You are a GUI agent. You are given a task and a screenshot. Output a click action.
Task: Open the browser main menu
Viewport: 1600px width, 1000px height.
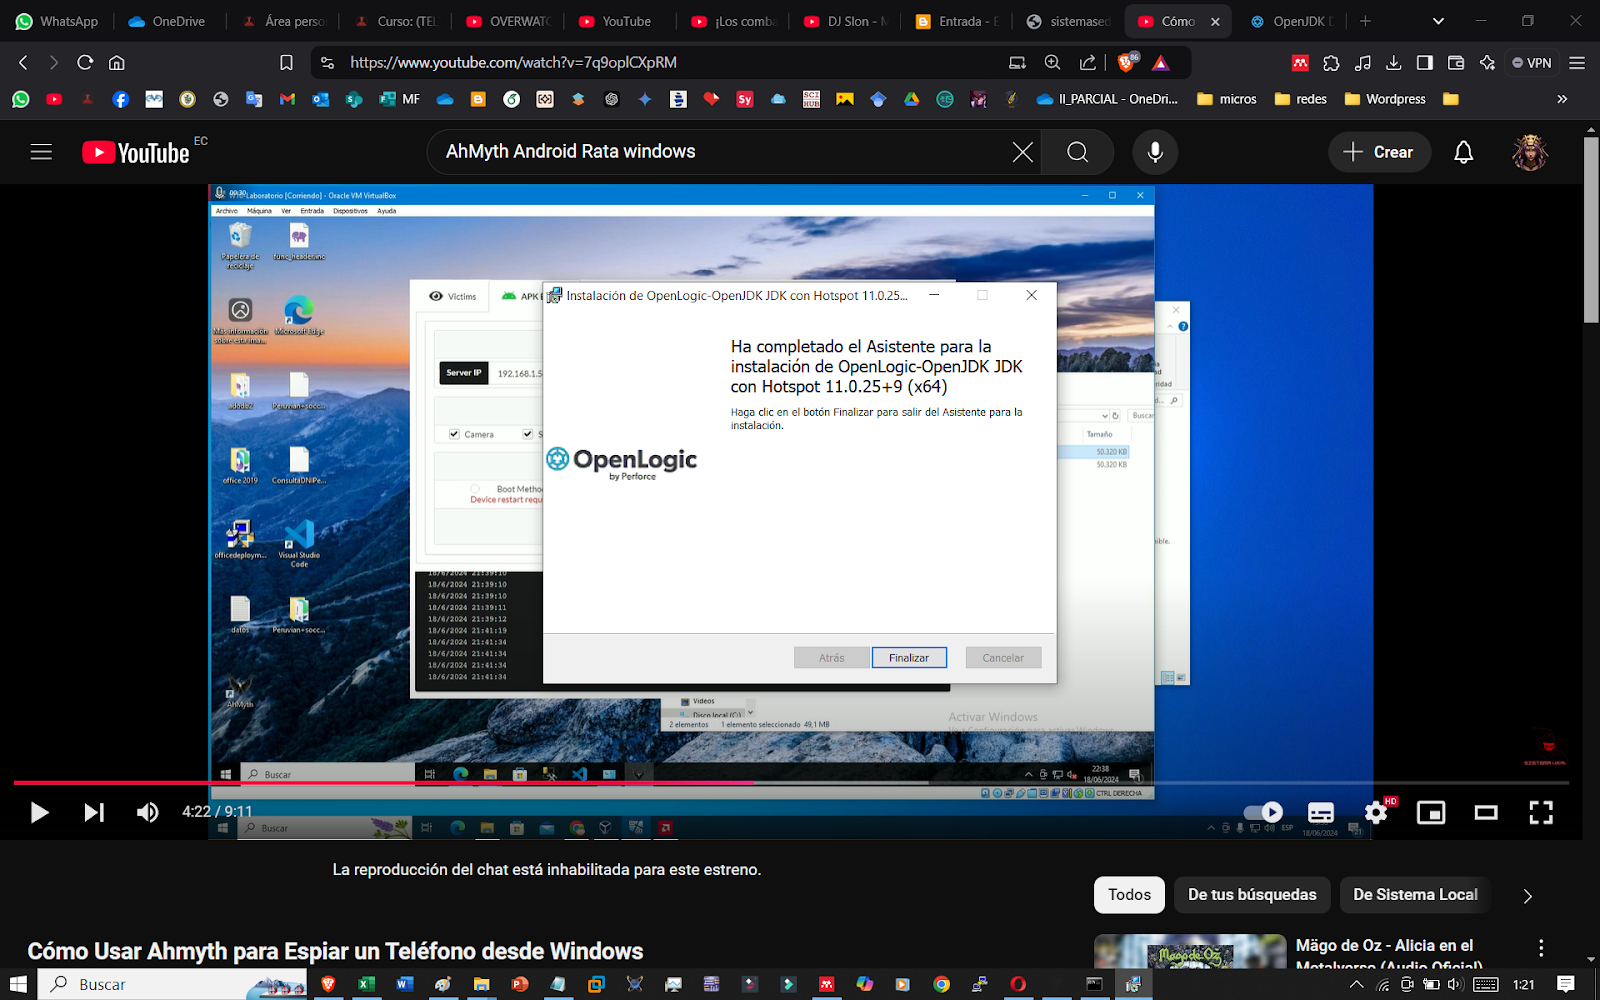pos(1577,62)
